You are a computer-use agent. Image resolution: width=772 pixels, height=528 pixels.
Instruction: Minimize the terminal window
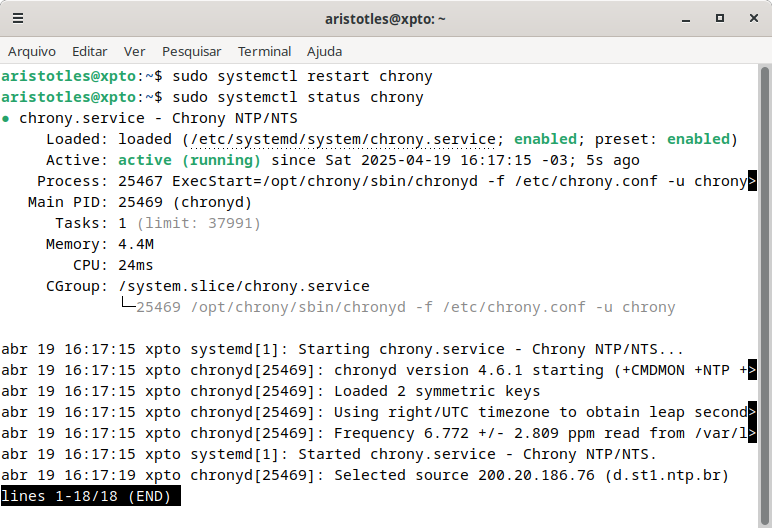tap(685, 19)
